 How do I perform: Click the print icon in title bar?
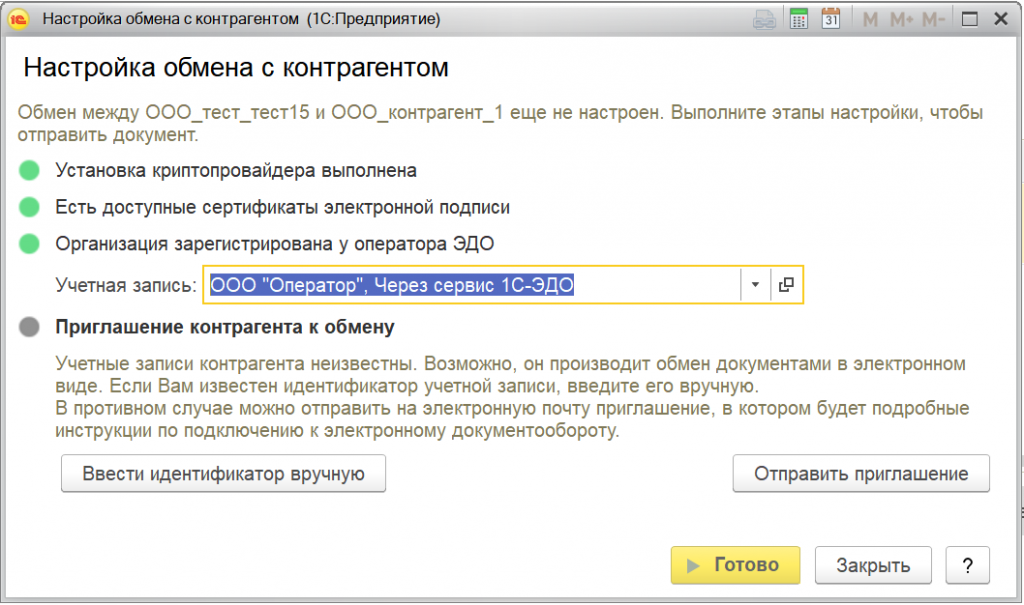point(764,20)
